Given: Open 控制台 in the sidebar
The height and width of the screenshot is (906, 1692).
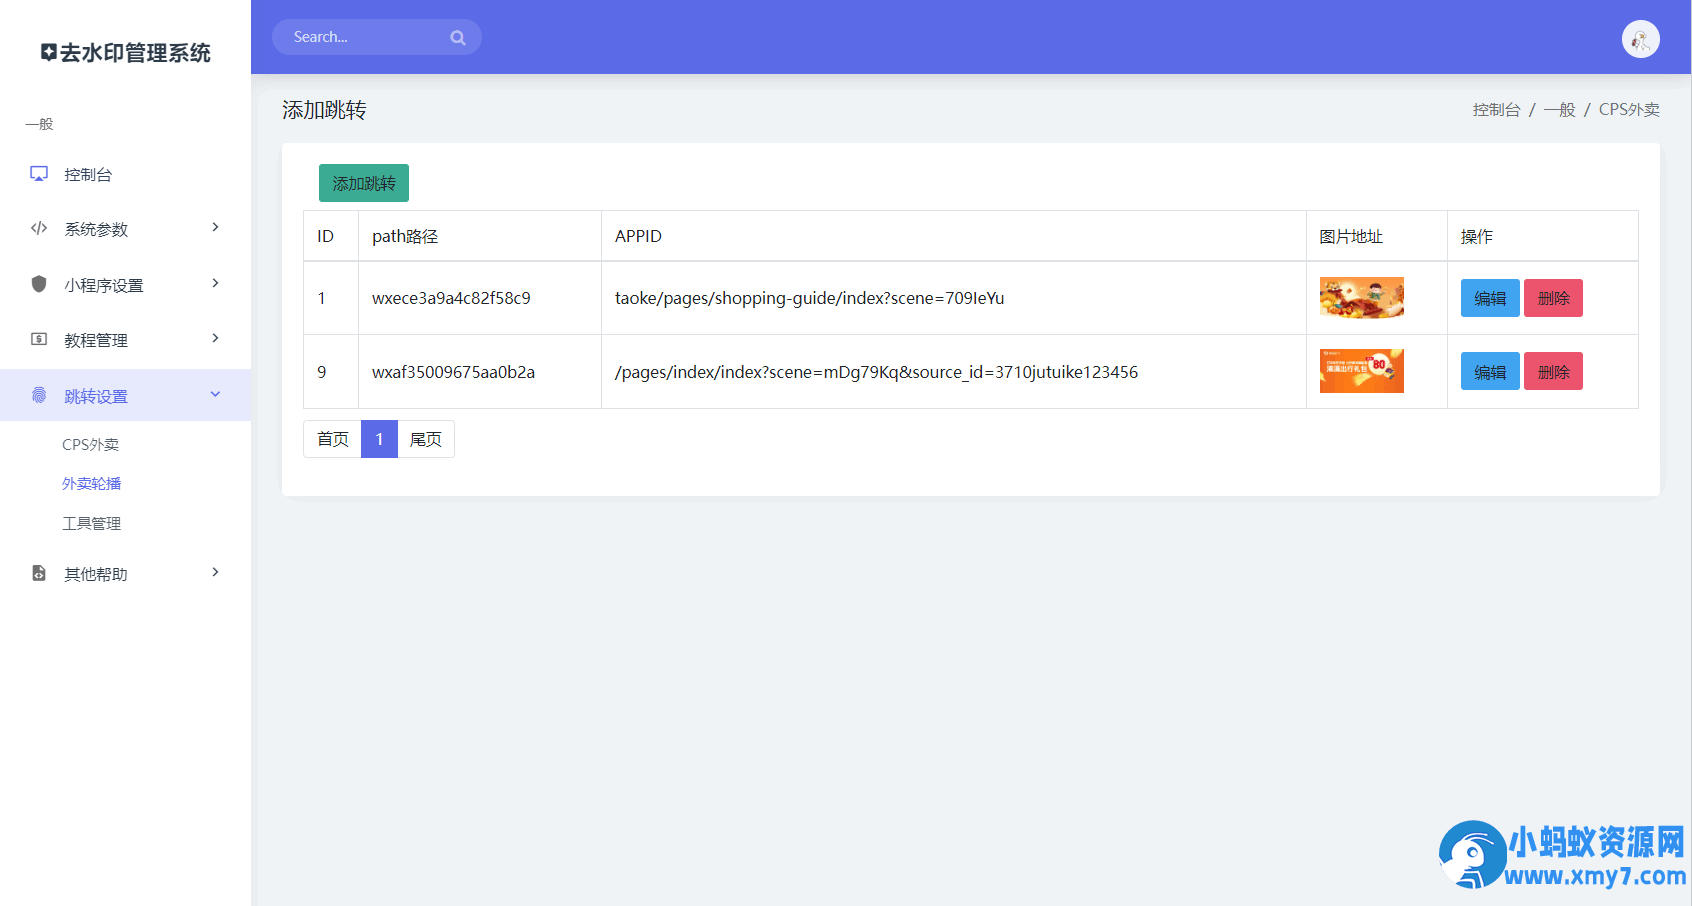Looking at the screenshot, I should point(125,174).
